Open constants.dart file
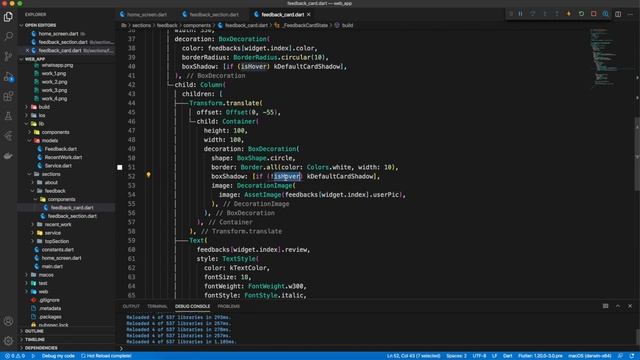The height and width of the screenshot is (360, 640). coord(58,249)
